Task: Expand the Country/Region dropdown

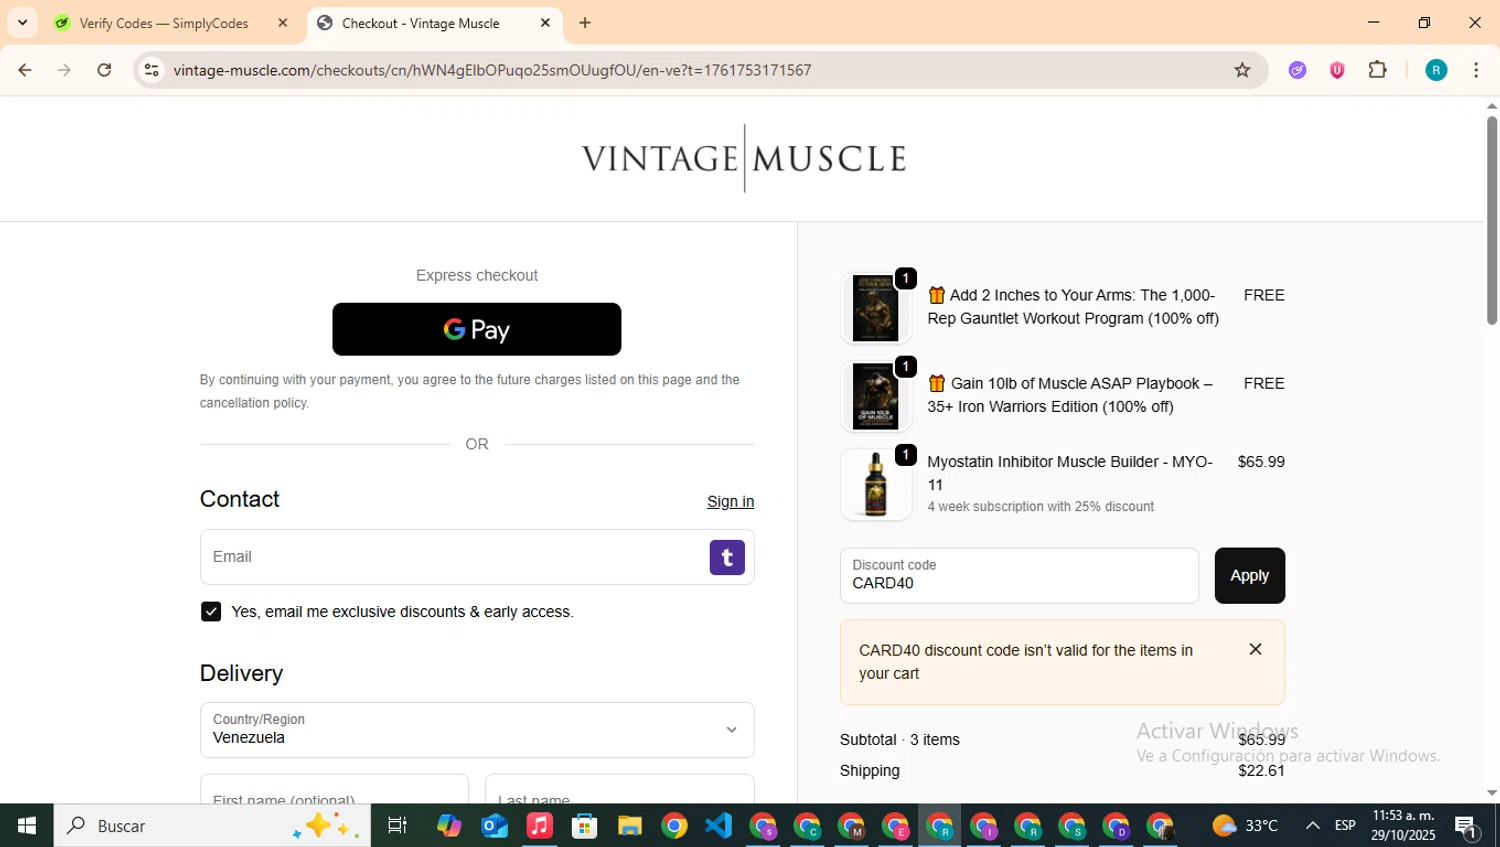Action: pyautogui.click(x=477, y=730)
